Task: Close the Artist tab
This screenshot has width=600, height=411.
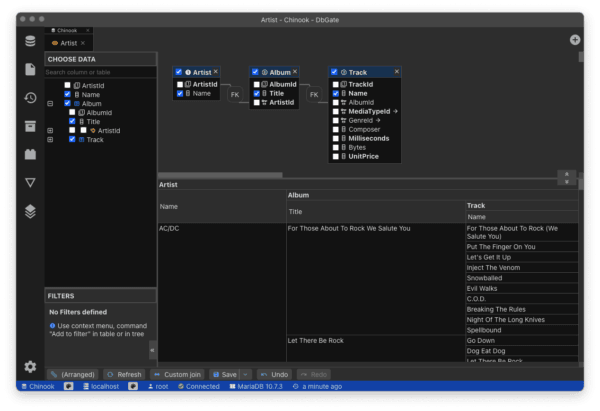Action: click(83, 43)
